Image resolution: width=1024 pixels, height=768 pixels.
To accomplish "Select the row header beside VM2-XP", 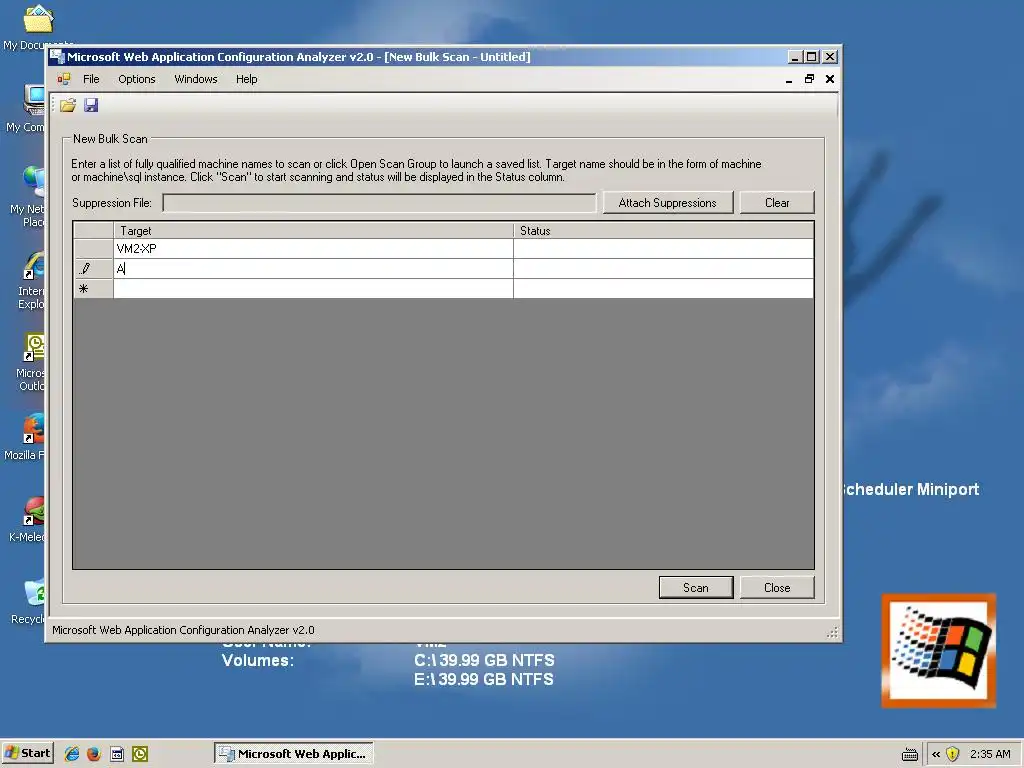I will (x=93, y=249).
